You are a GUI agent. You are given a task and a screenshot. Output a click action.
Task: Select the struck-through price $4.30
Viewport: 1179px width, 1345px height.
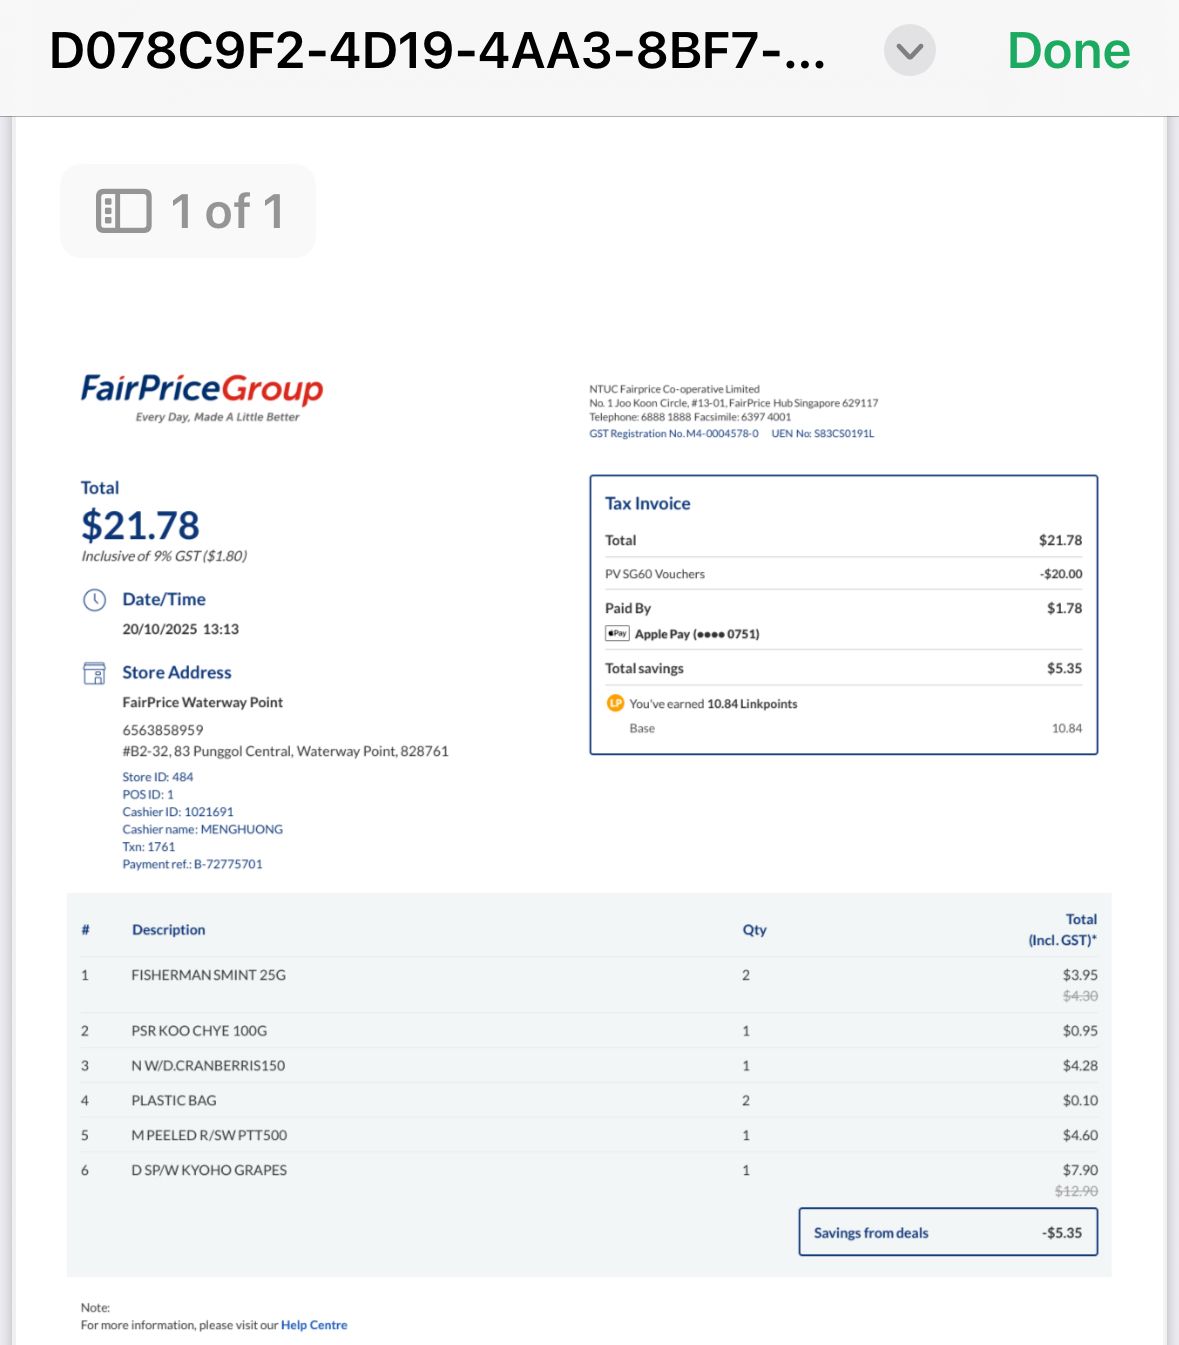click(1080, 996)
